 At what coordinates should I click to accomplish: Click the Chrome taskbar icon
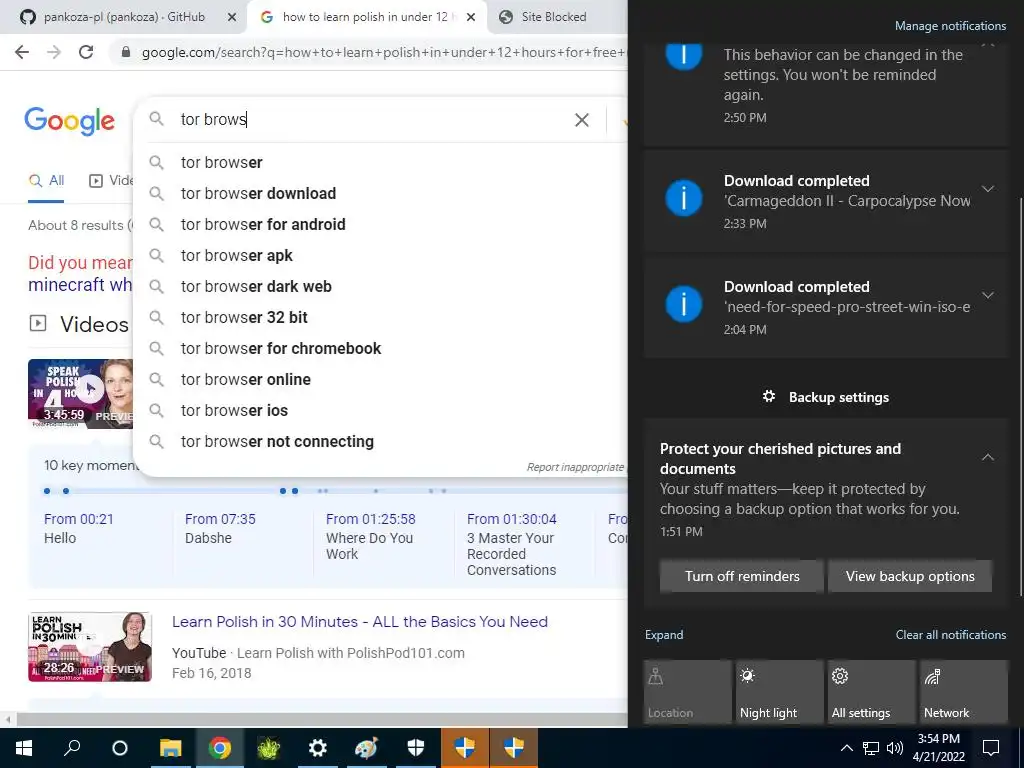[219, 748]
